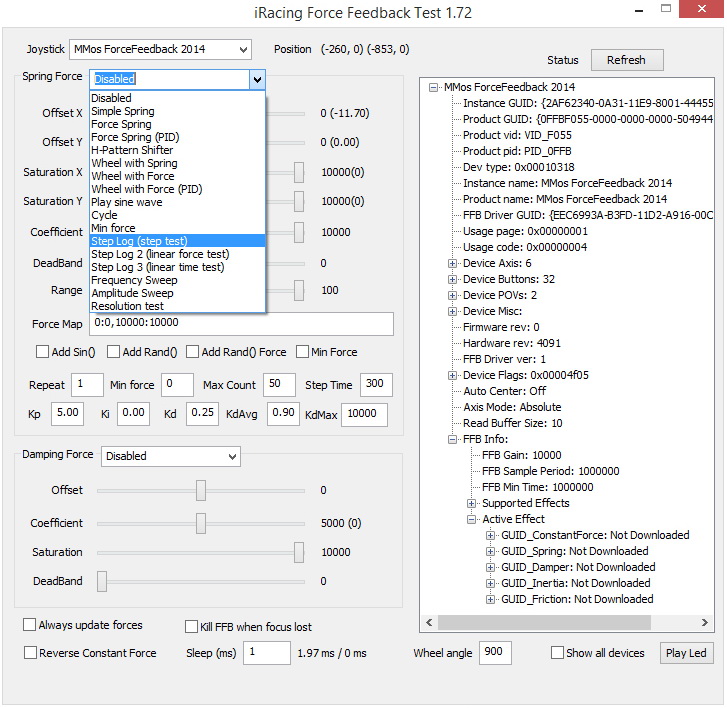Expand the GUID_ConstantForce effect entry

point(490,535)
